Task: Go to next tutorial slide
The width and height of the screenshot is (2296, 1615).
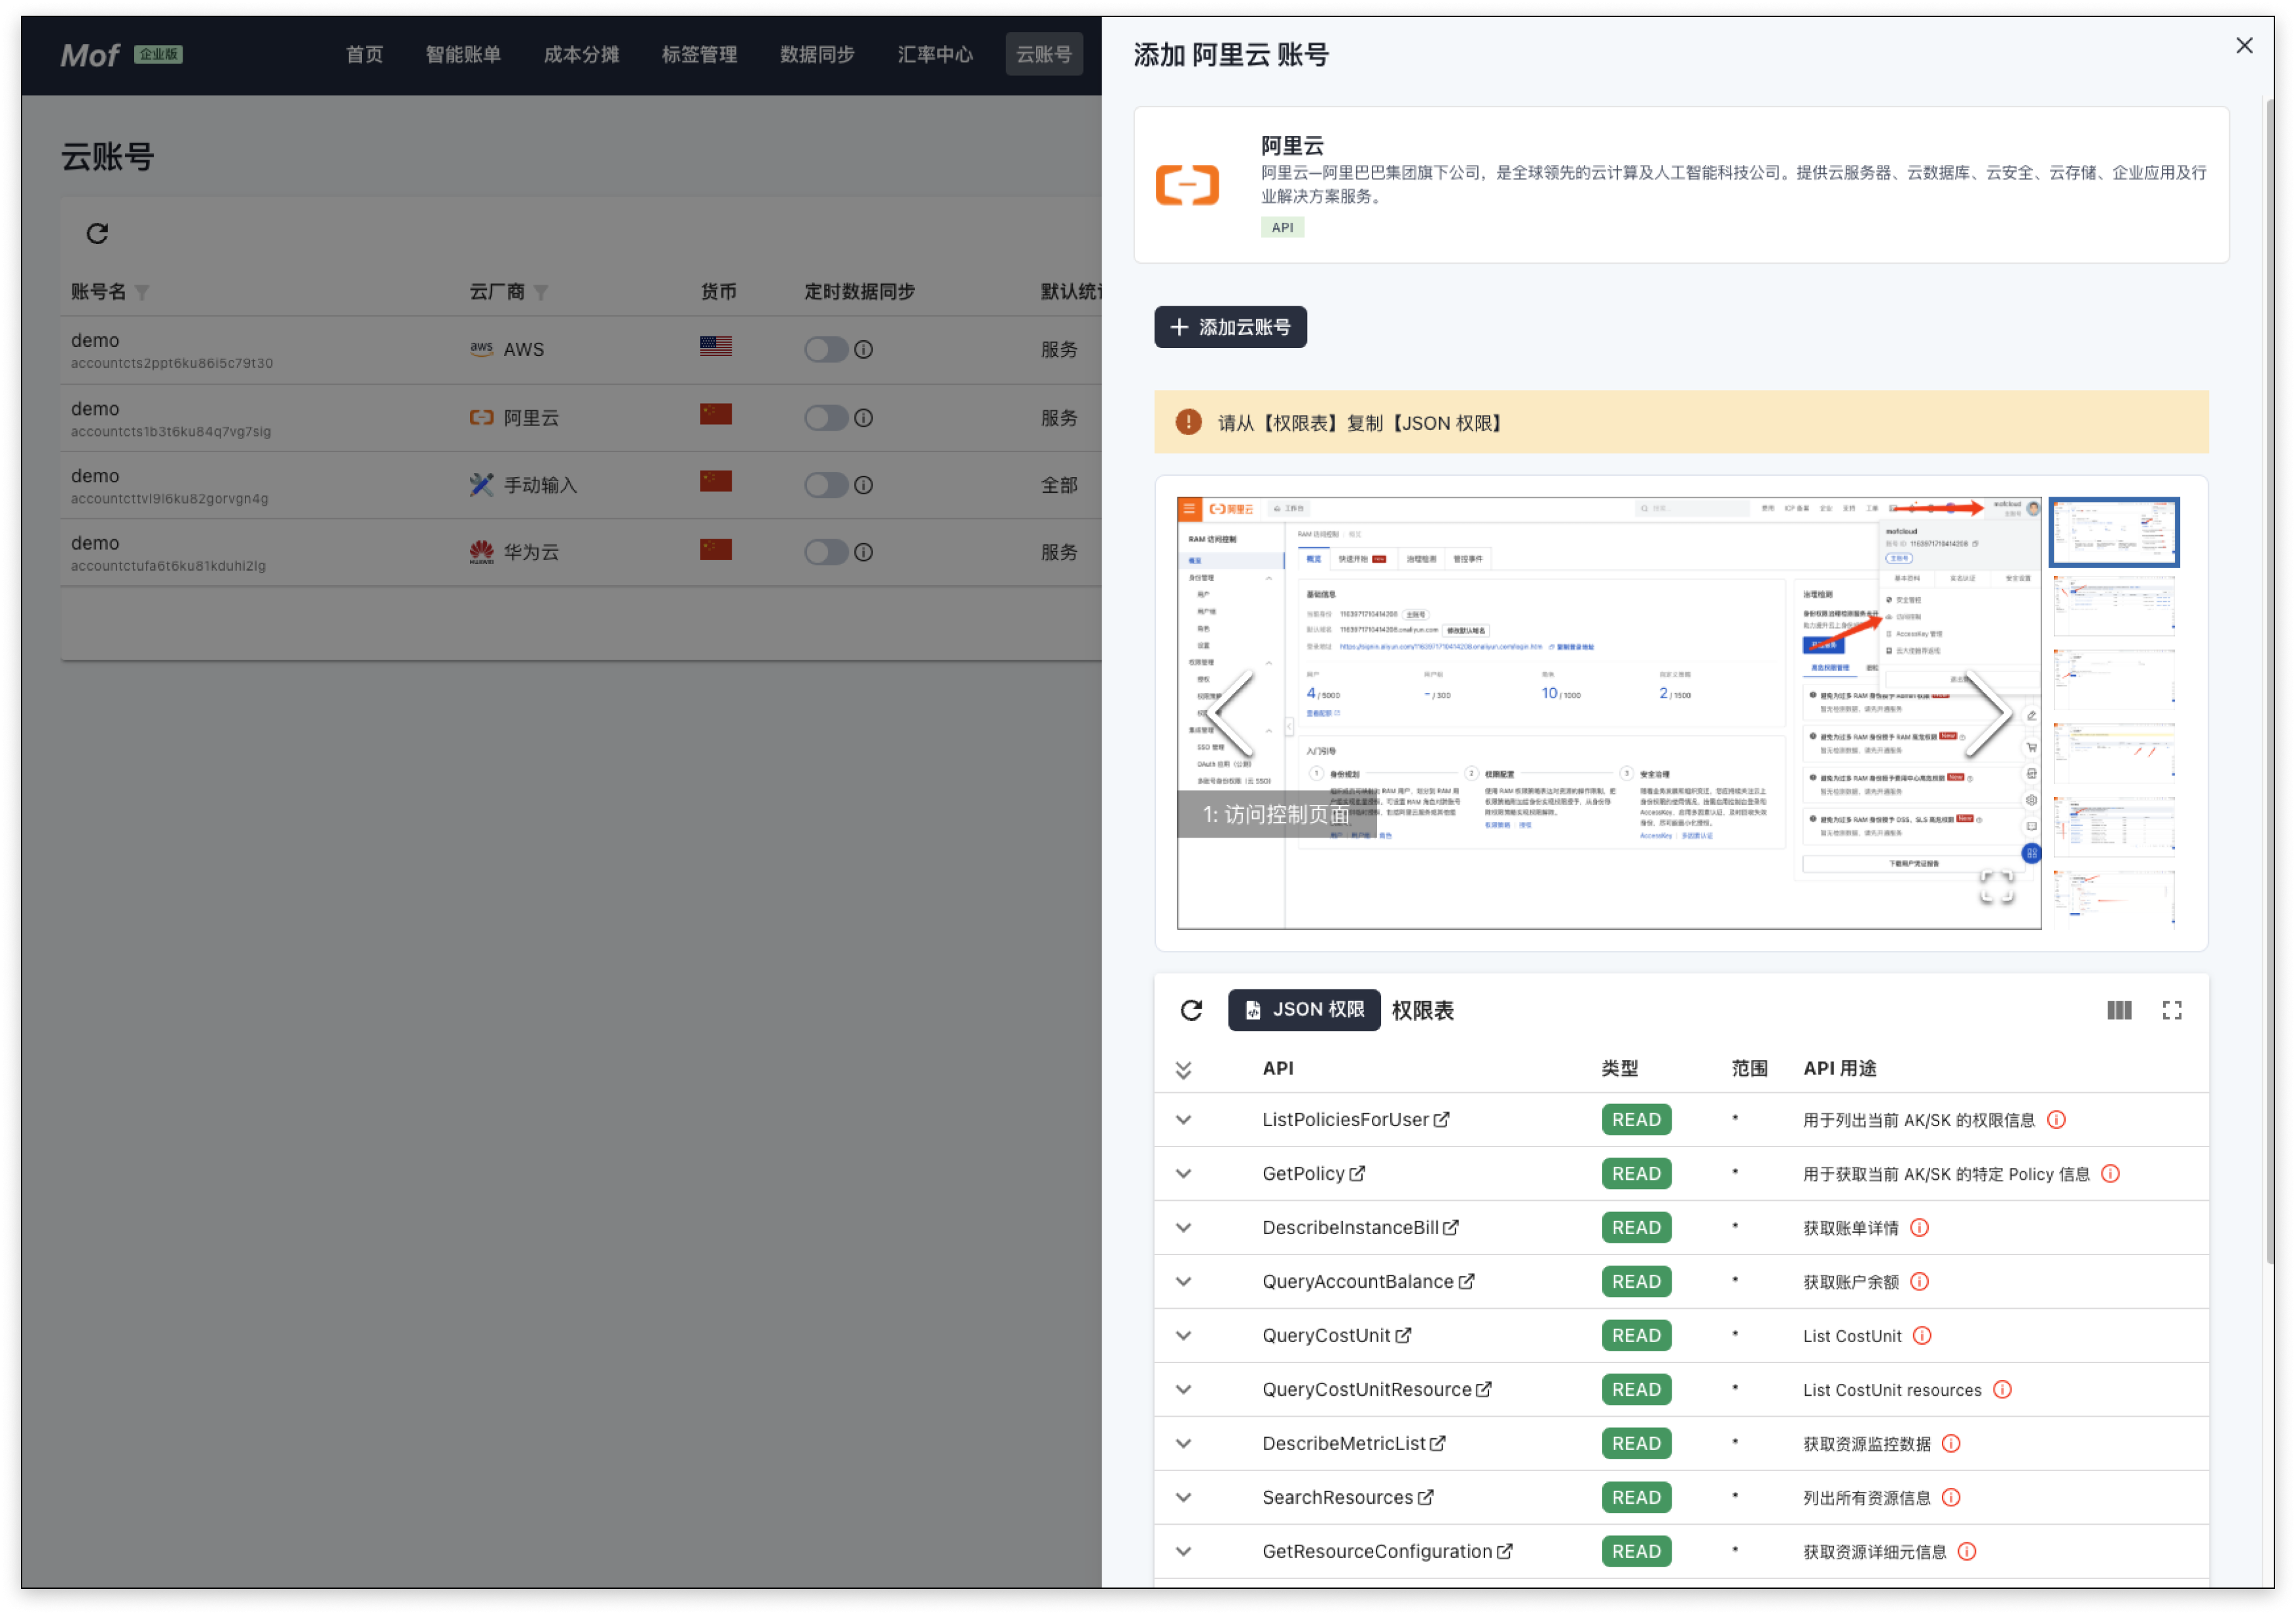Action: (1988, 714)
